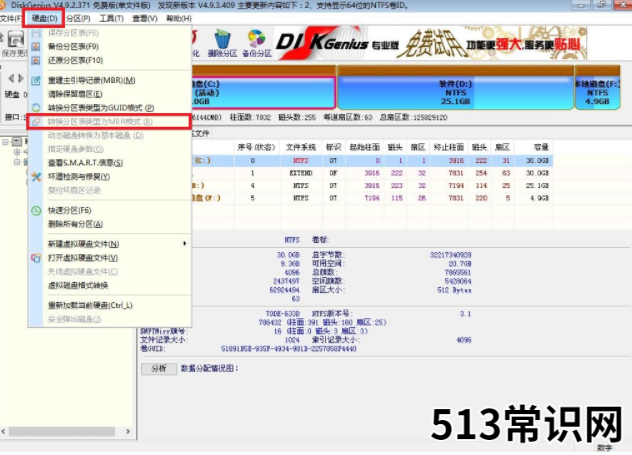
Task: Select the highlighted C: row with 30.0GB
Action: tap(373, 160)
